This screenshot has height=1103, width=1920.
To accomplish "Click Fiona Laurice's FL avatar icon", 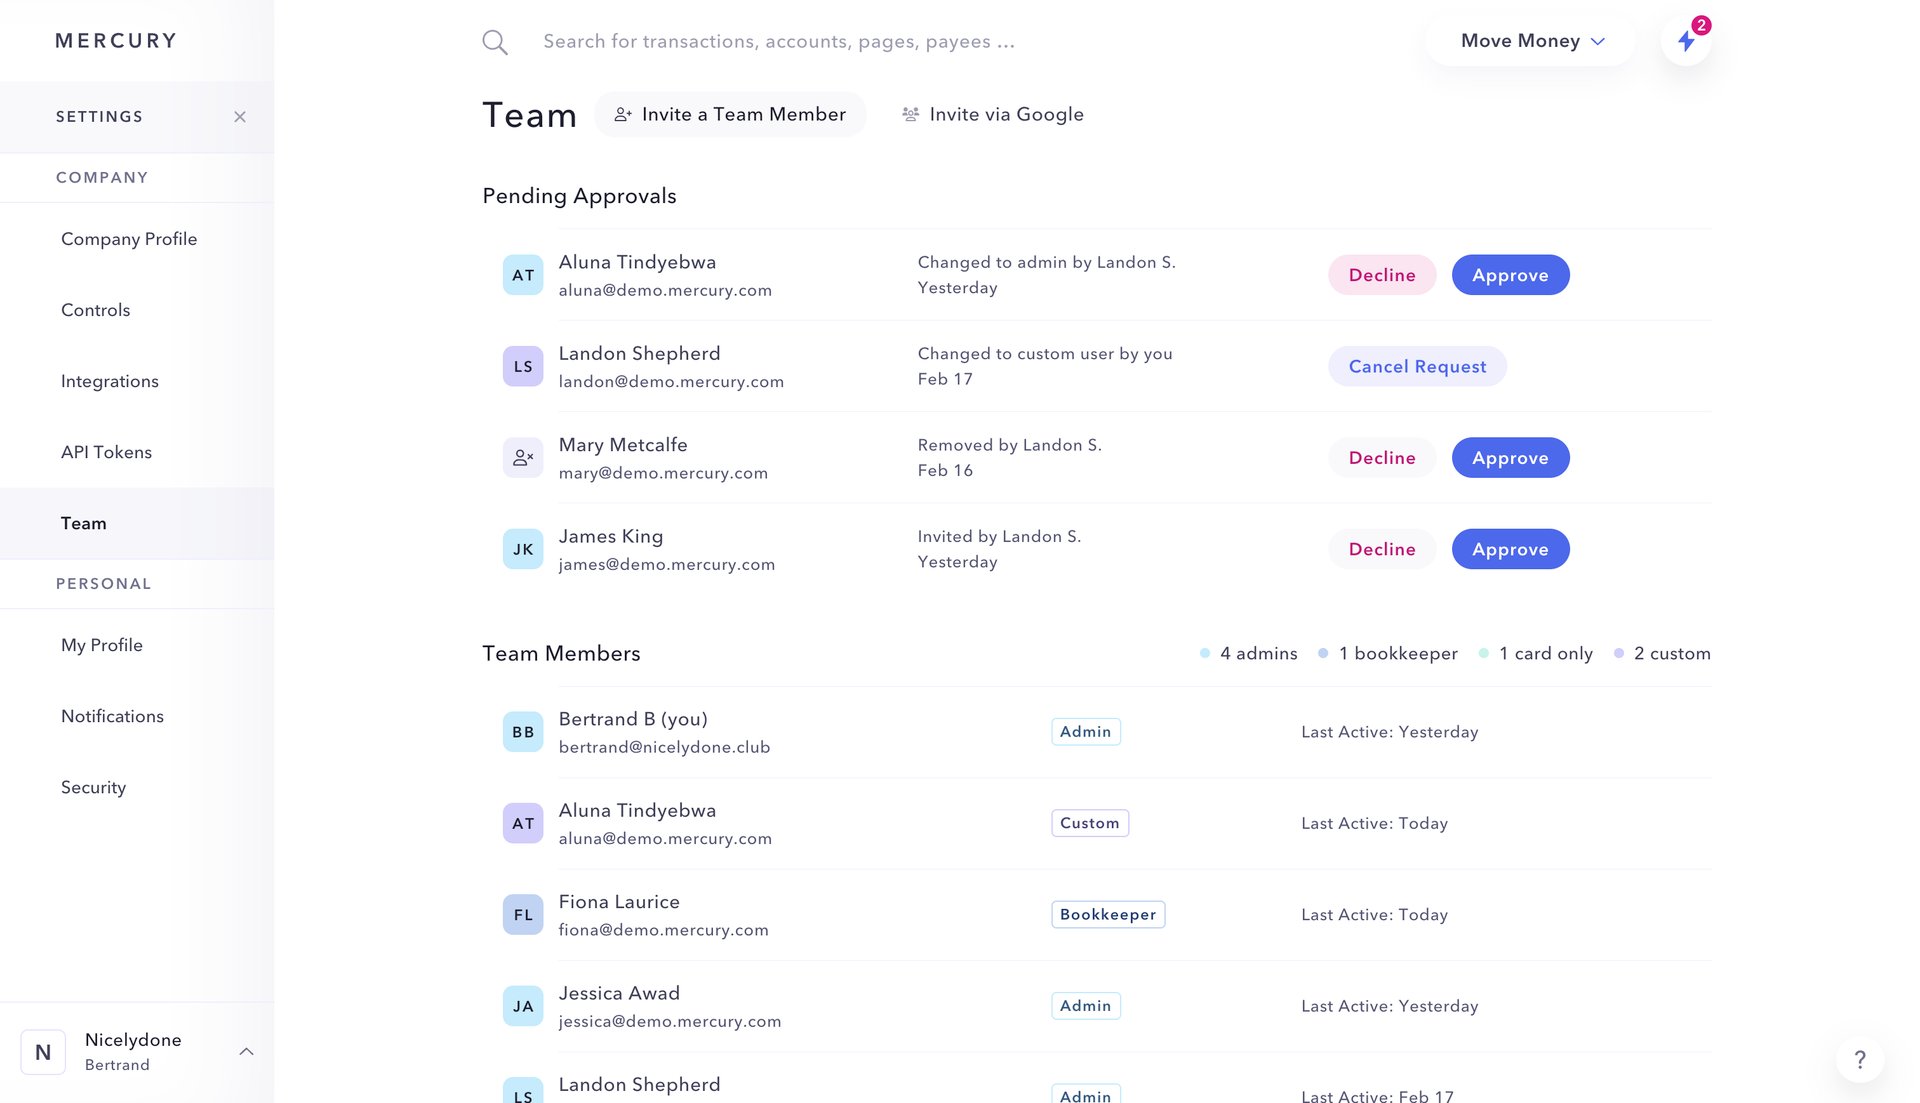I will point(522,913).
